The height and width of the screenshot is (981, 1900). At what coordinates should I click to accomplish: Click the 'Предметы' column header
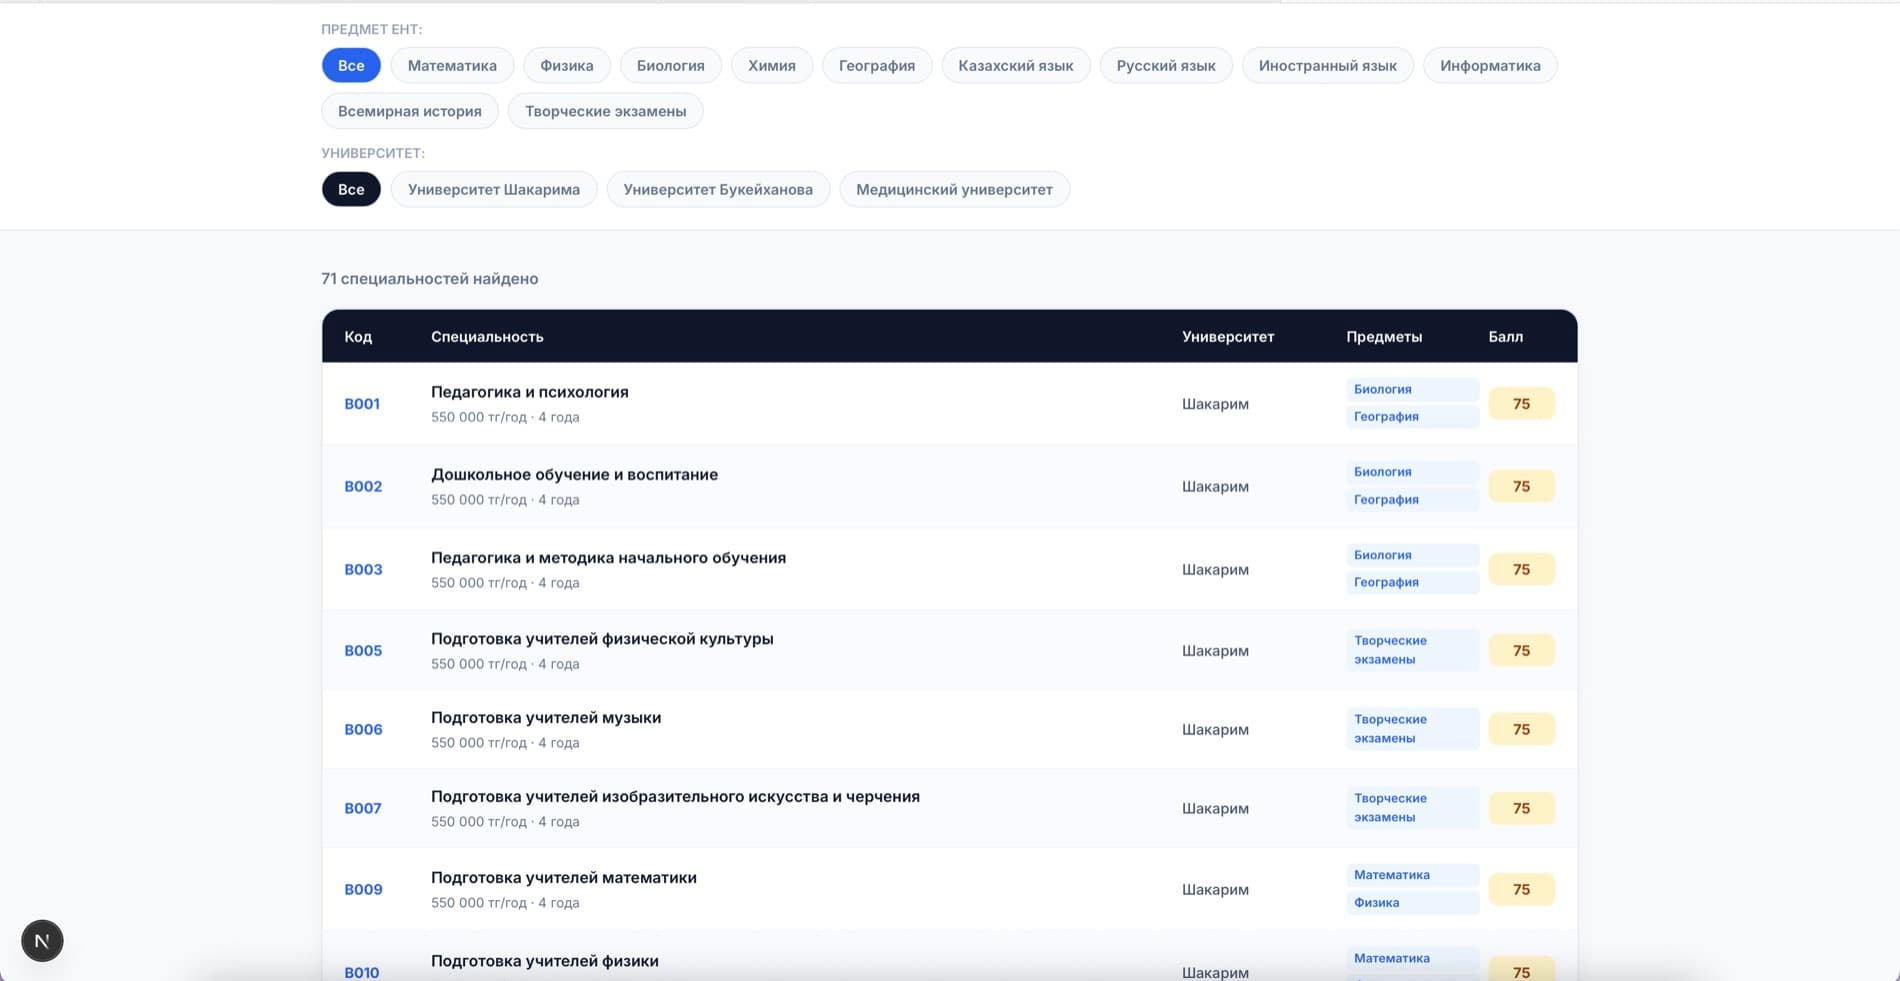[x=1384, y=337]
